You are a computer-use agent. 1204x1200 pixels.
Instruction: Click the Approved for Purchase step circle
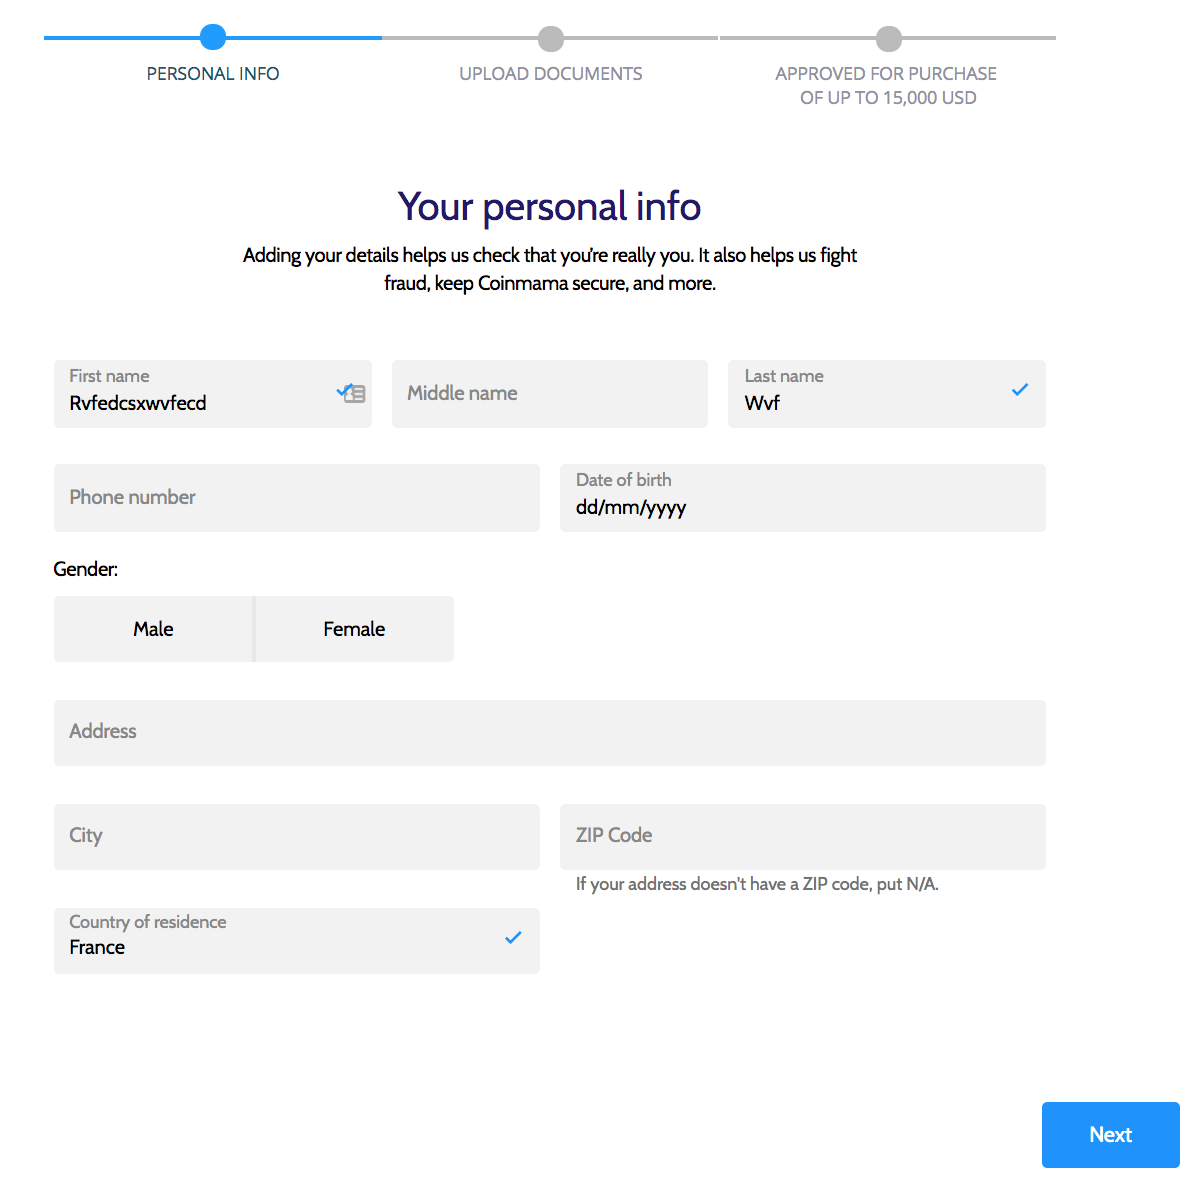point(888,38)
